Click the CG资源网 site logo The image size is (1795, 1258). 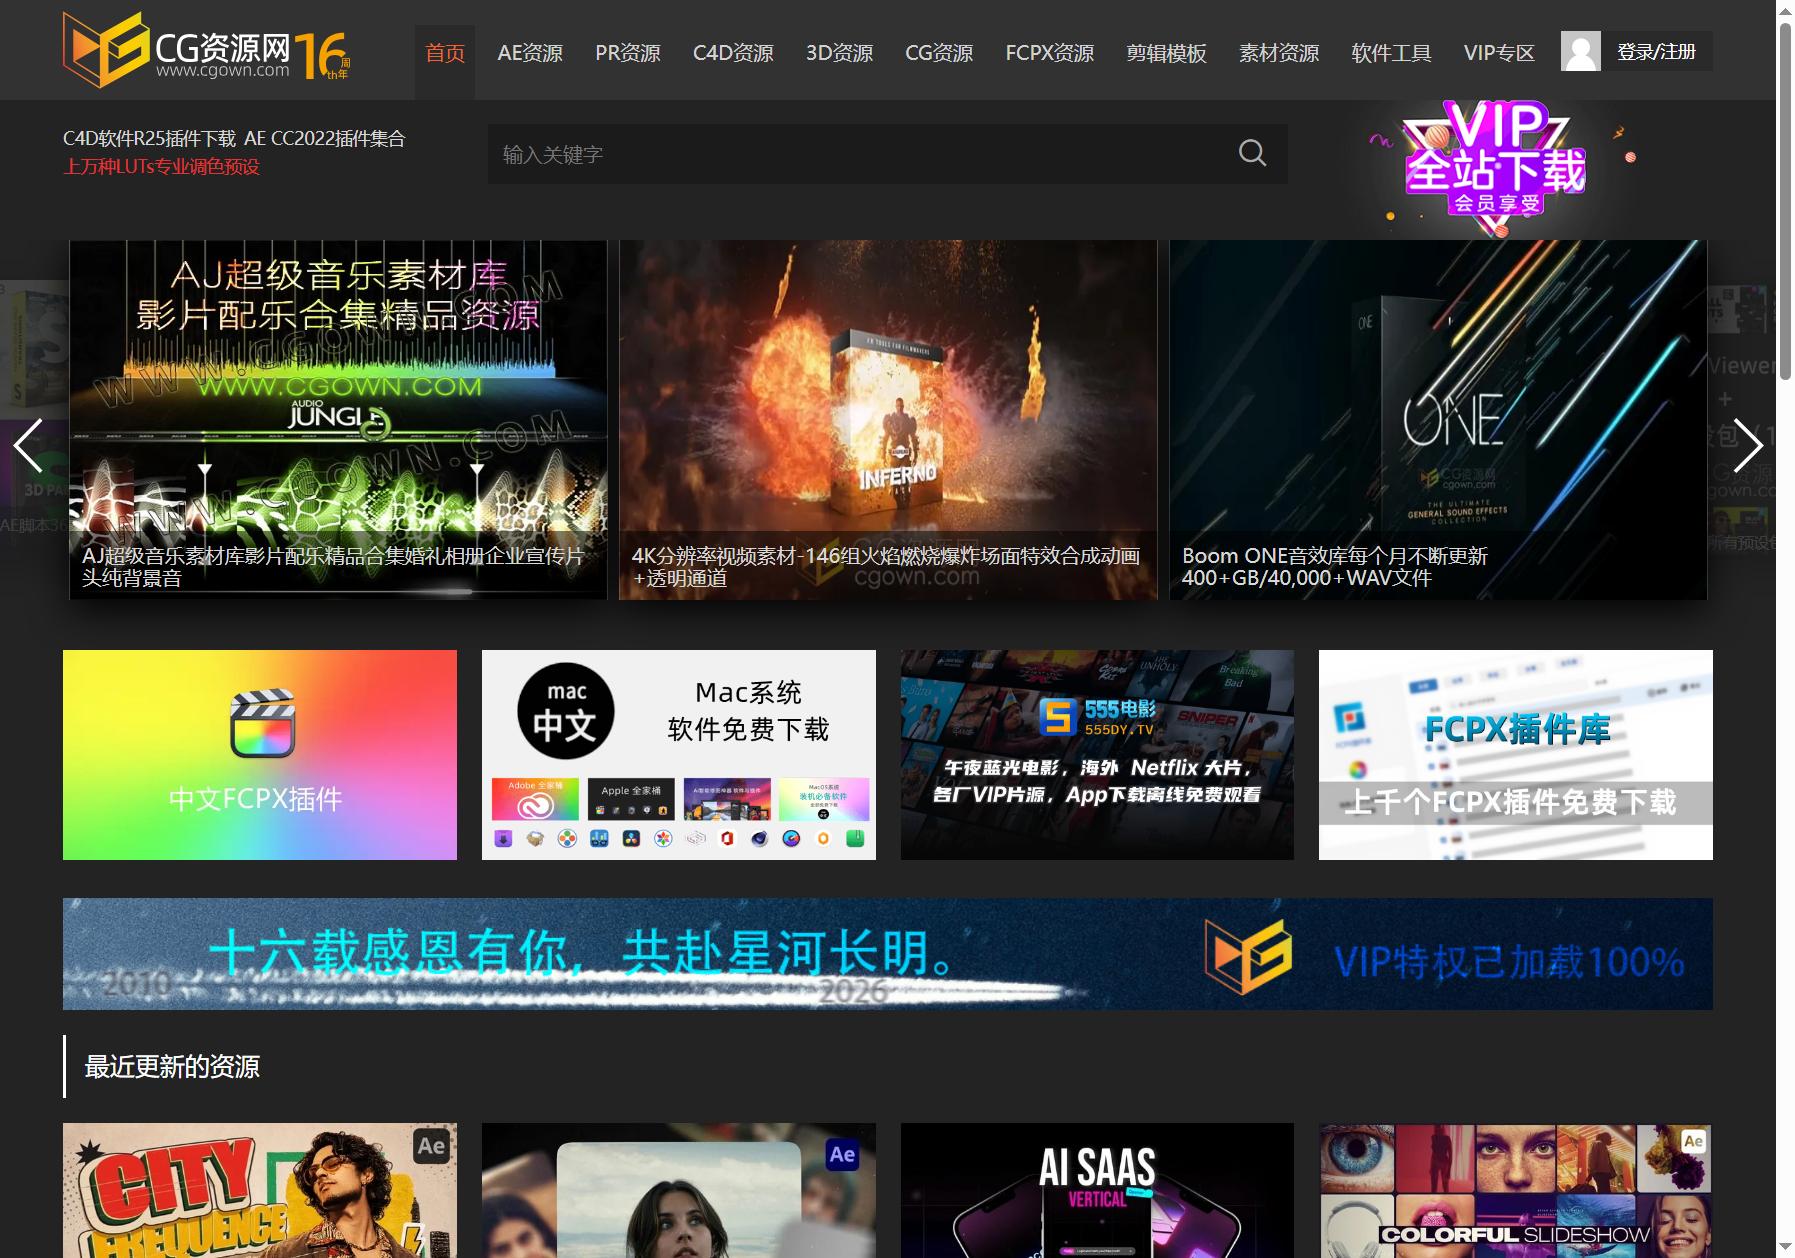coord(206,50)
